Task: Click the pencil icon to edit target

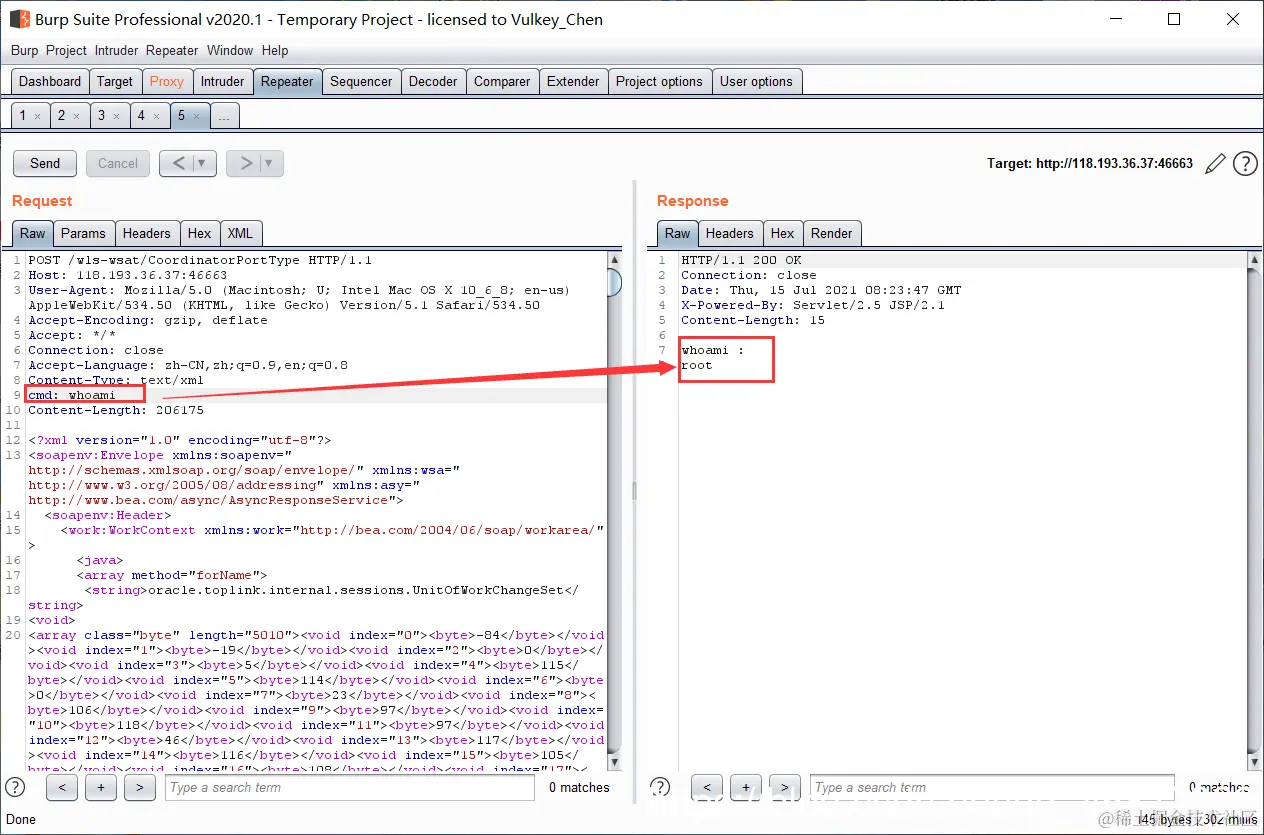Action: click(1215, 164)
